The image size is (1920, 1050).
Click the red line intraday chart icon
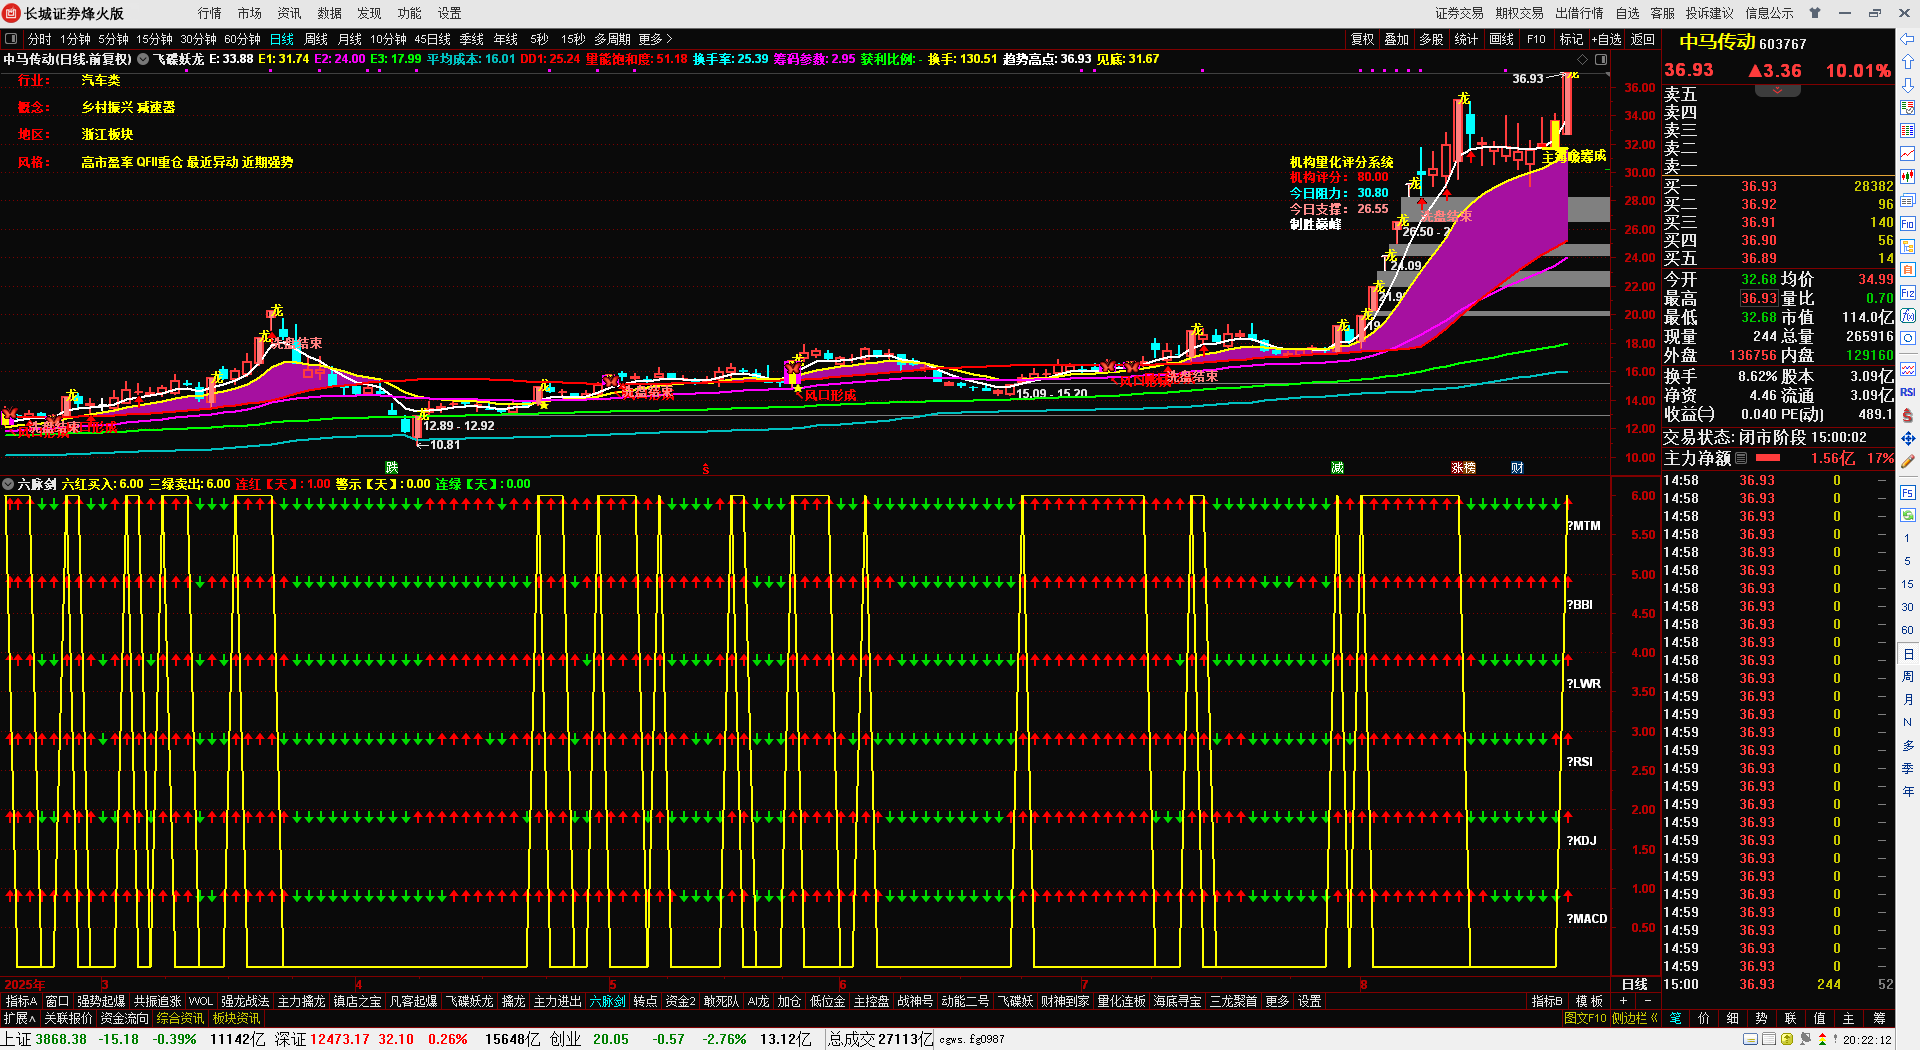click(x=1908, y=154)
